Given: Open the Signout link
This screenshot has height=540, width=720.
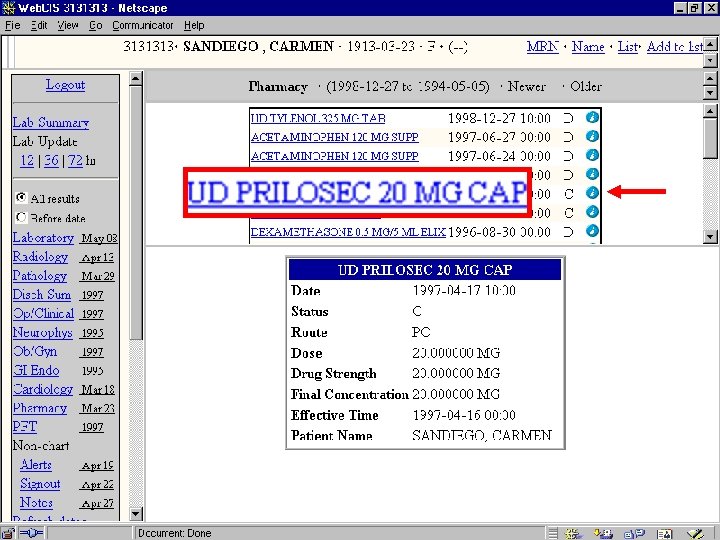Looking at the screenshot, I should point(40,484).
